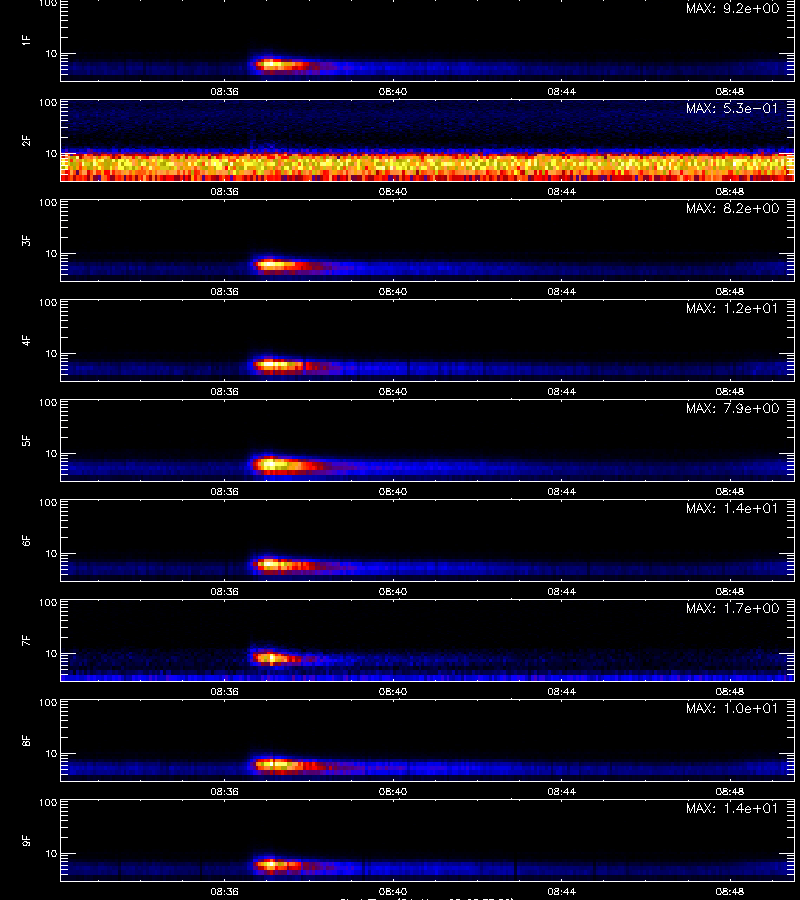Select the '7F' axis label

click(26, 641)
